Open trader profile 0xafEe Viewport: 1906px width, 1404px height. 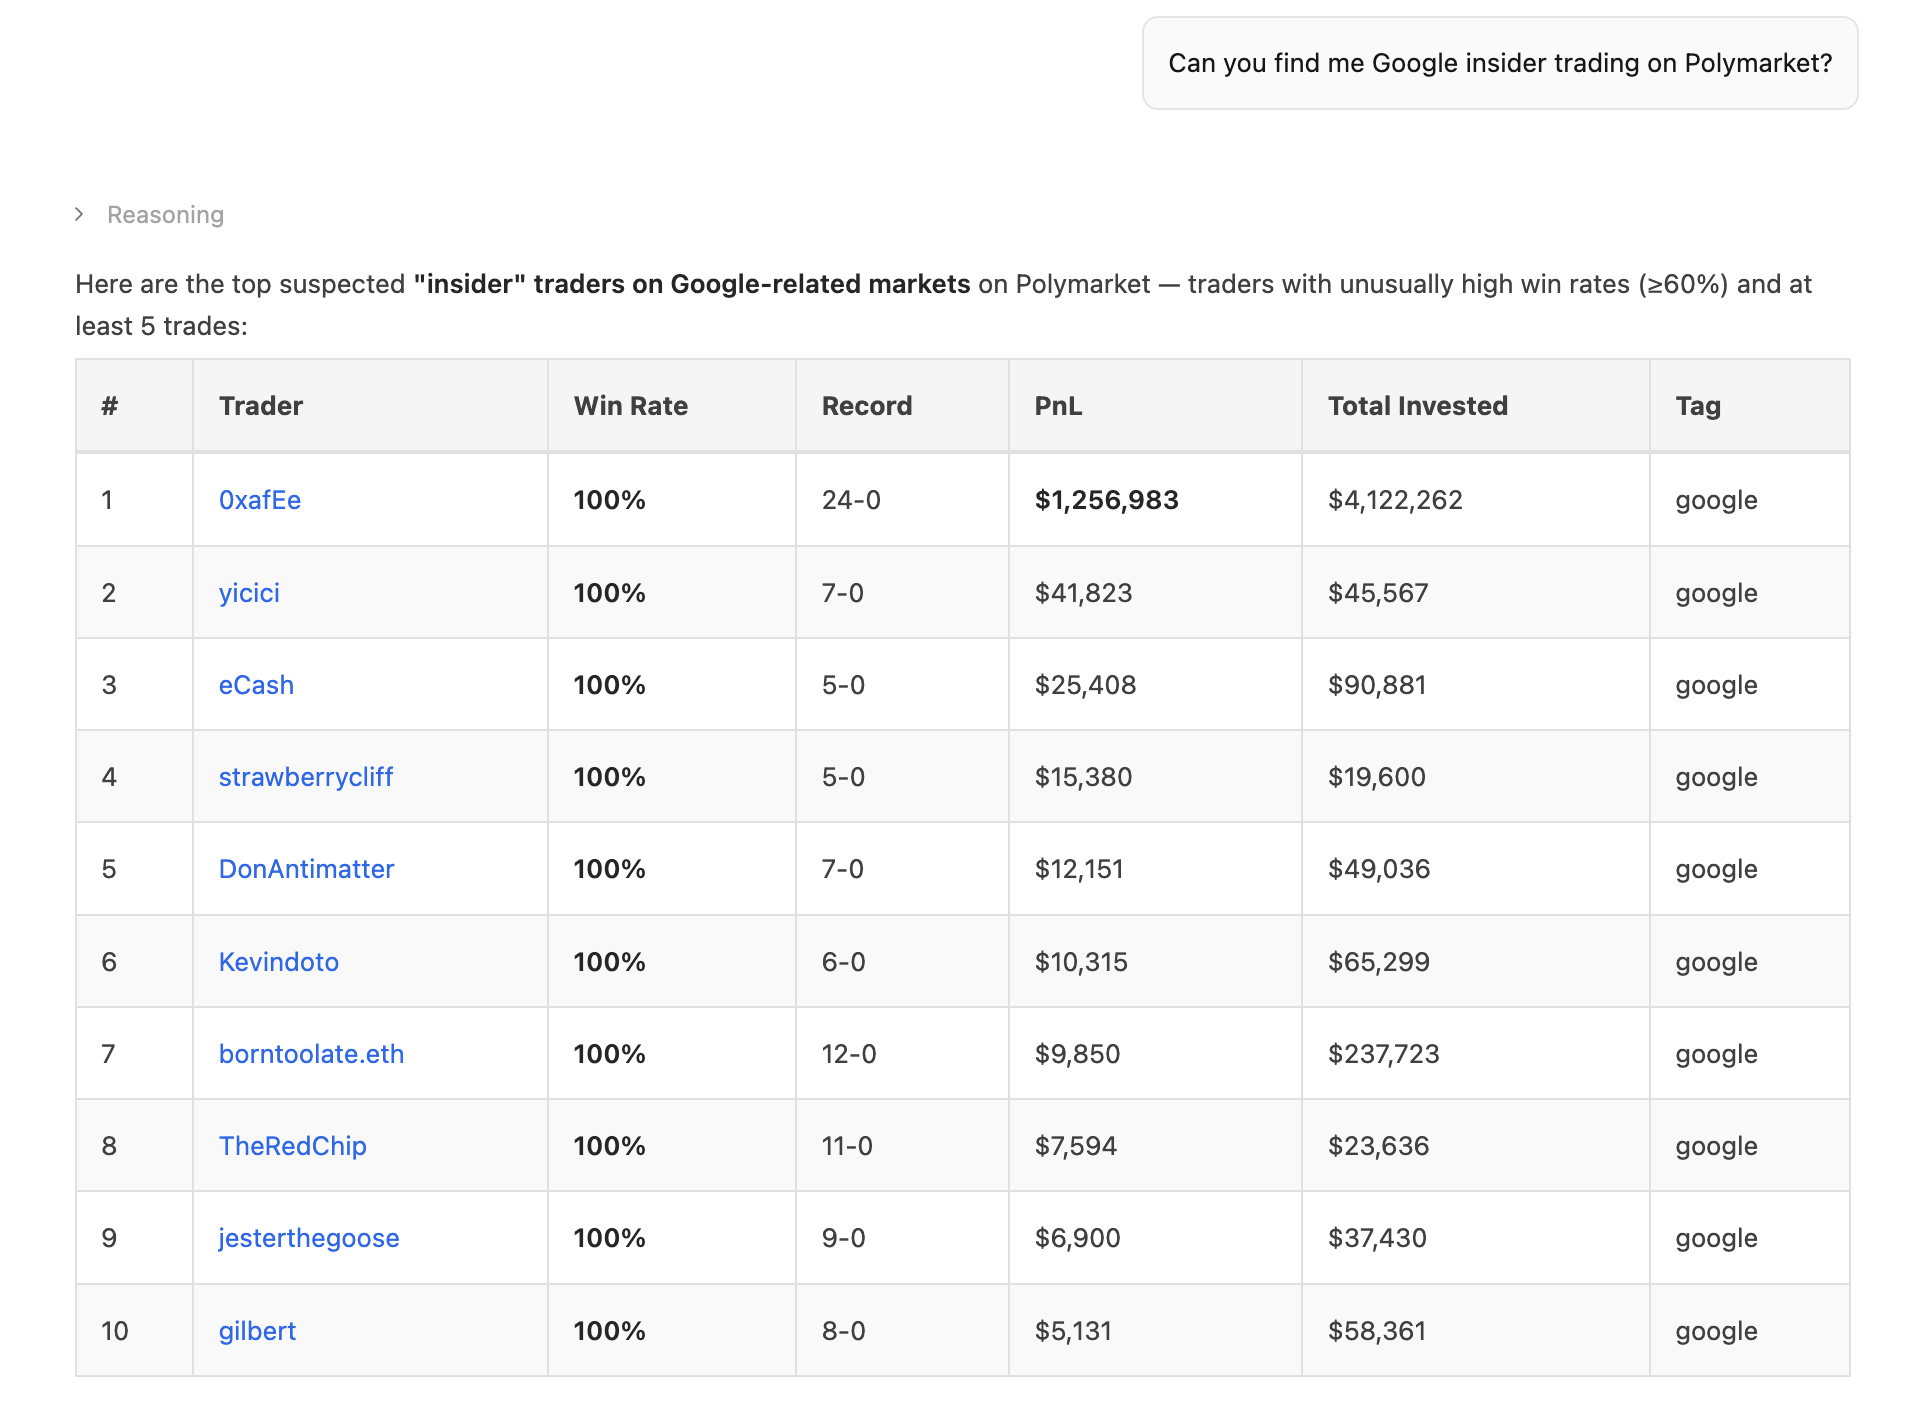260,500
